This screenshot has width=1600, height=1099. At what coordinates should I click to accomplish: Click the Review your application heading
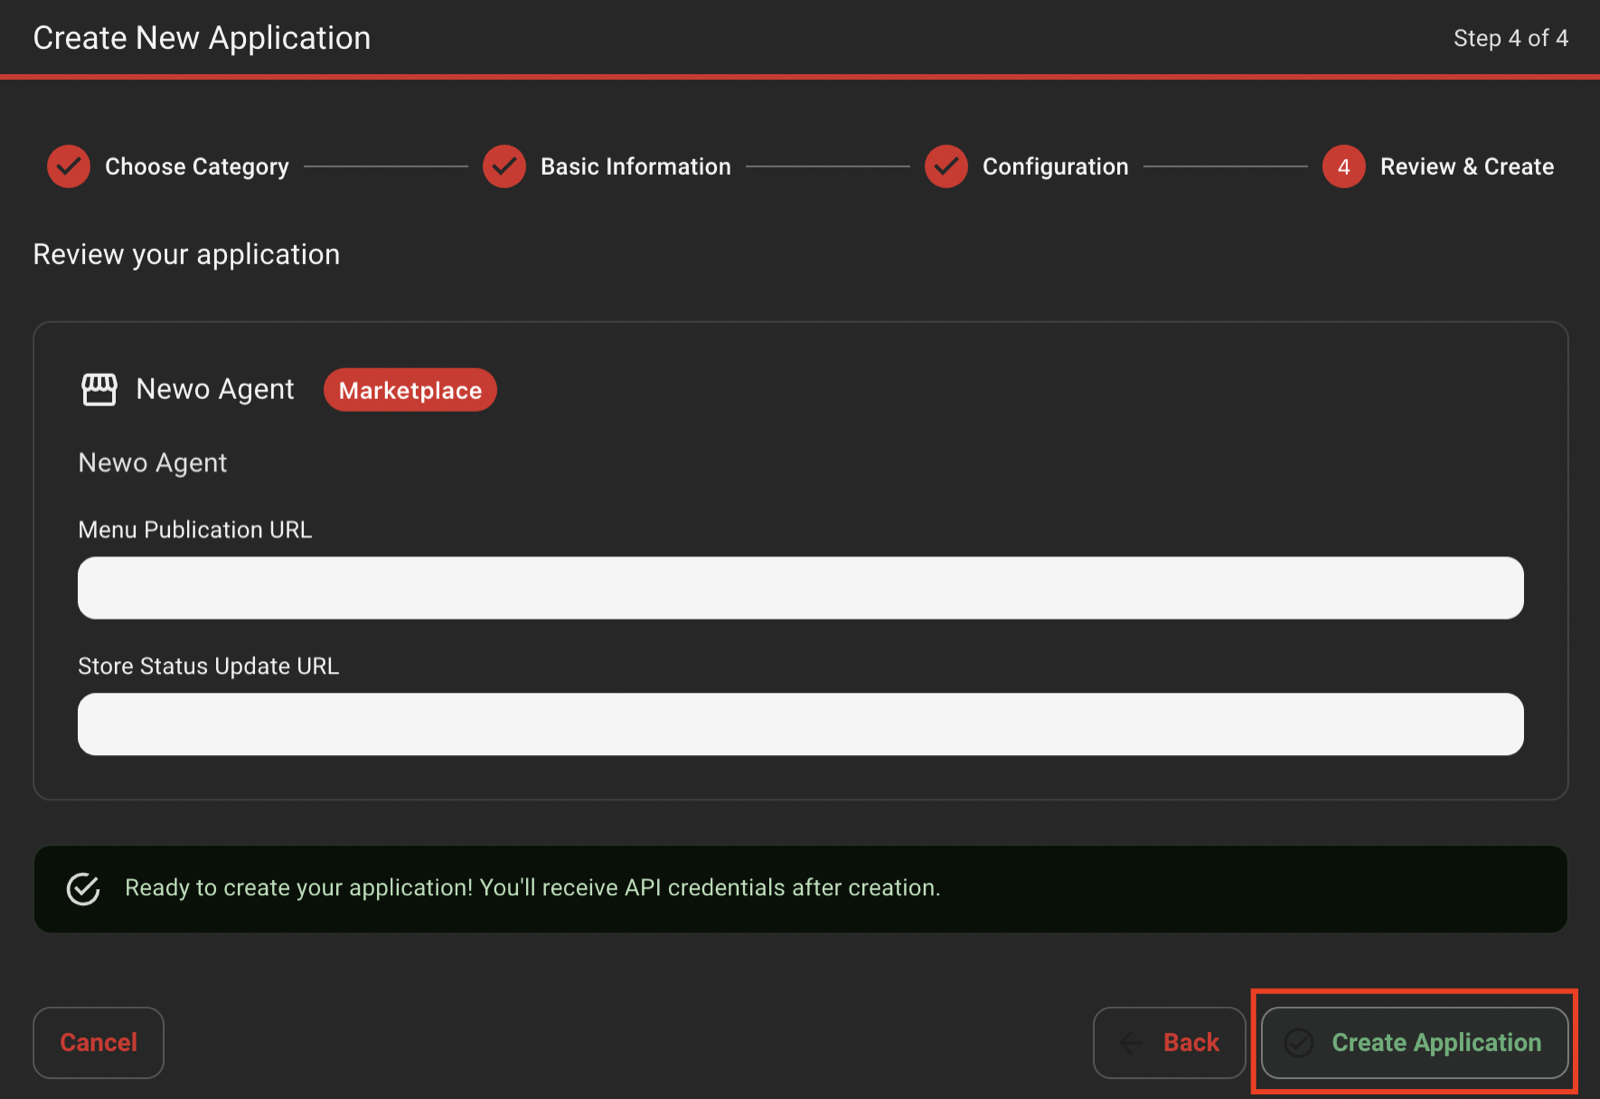(x=186, y=254)
